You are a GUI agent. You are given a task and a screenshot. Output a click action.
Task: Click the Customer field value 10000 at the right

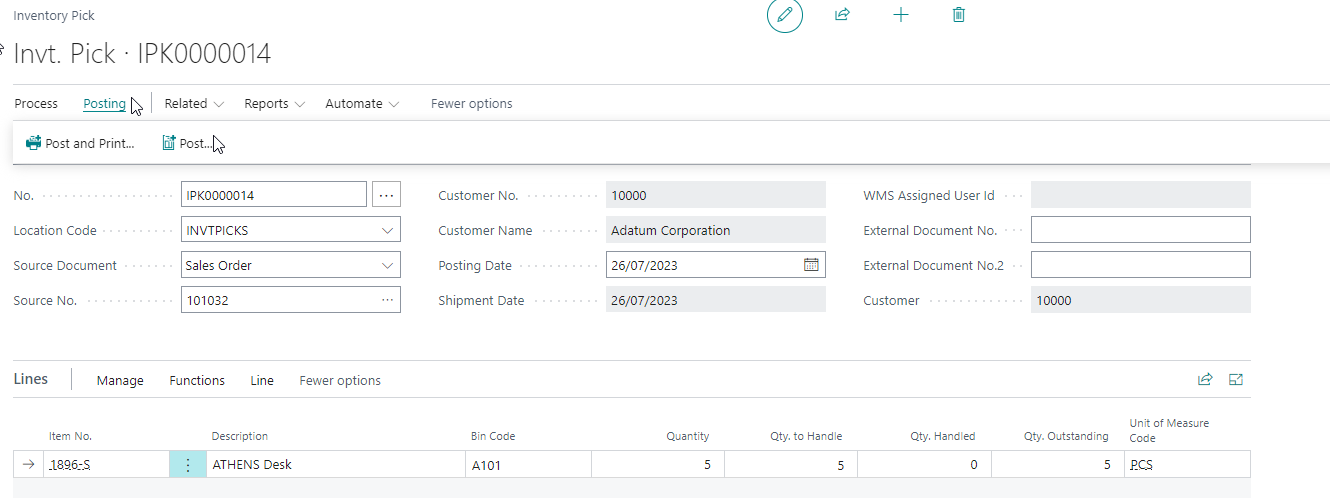1141,300
